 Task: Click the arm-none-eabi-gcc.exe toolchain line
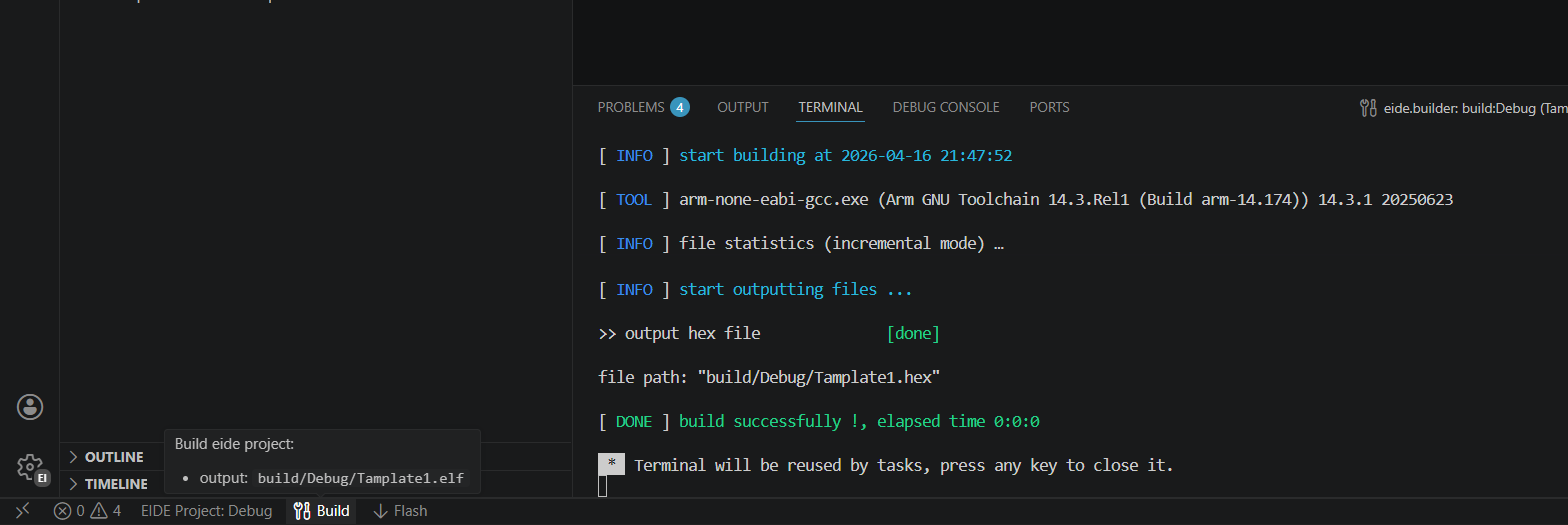(1026, 200)
